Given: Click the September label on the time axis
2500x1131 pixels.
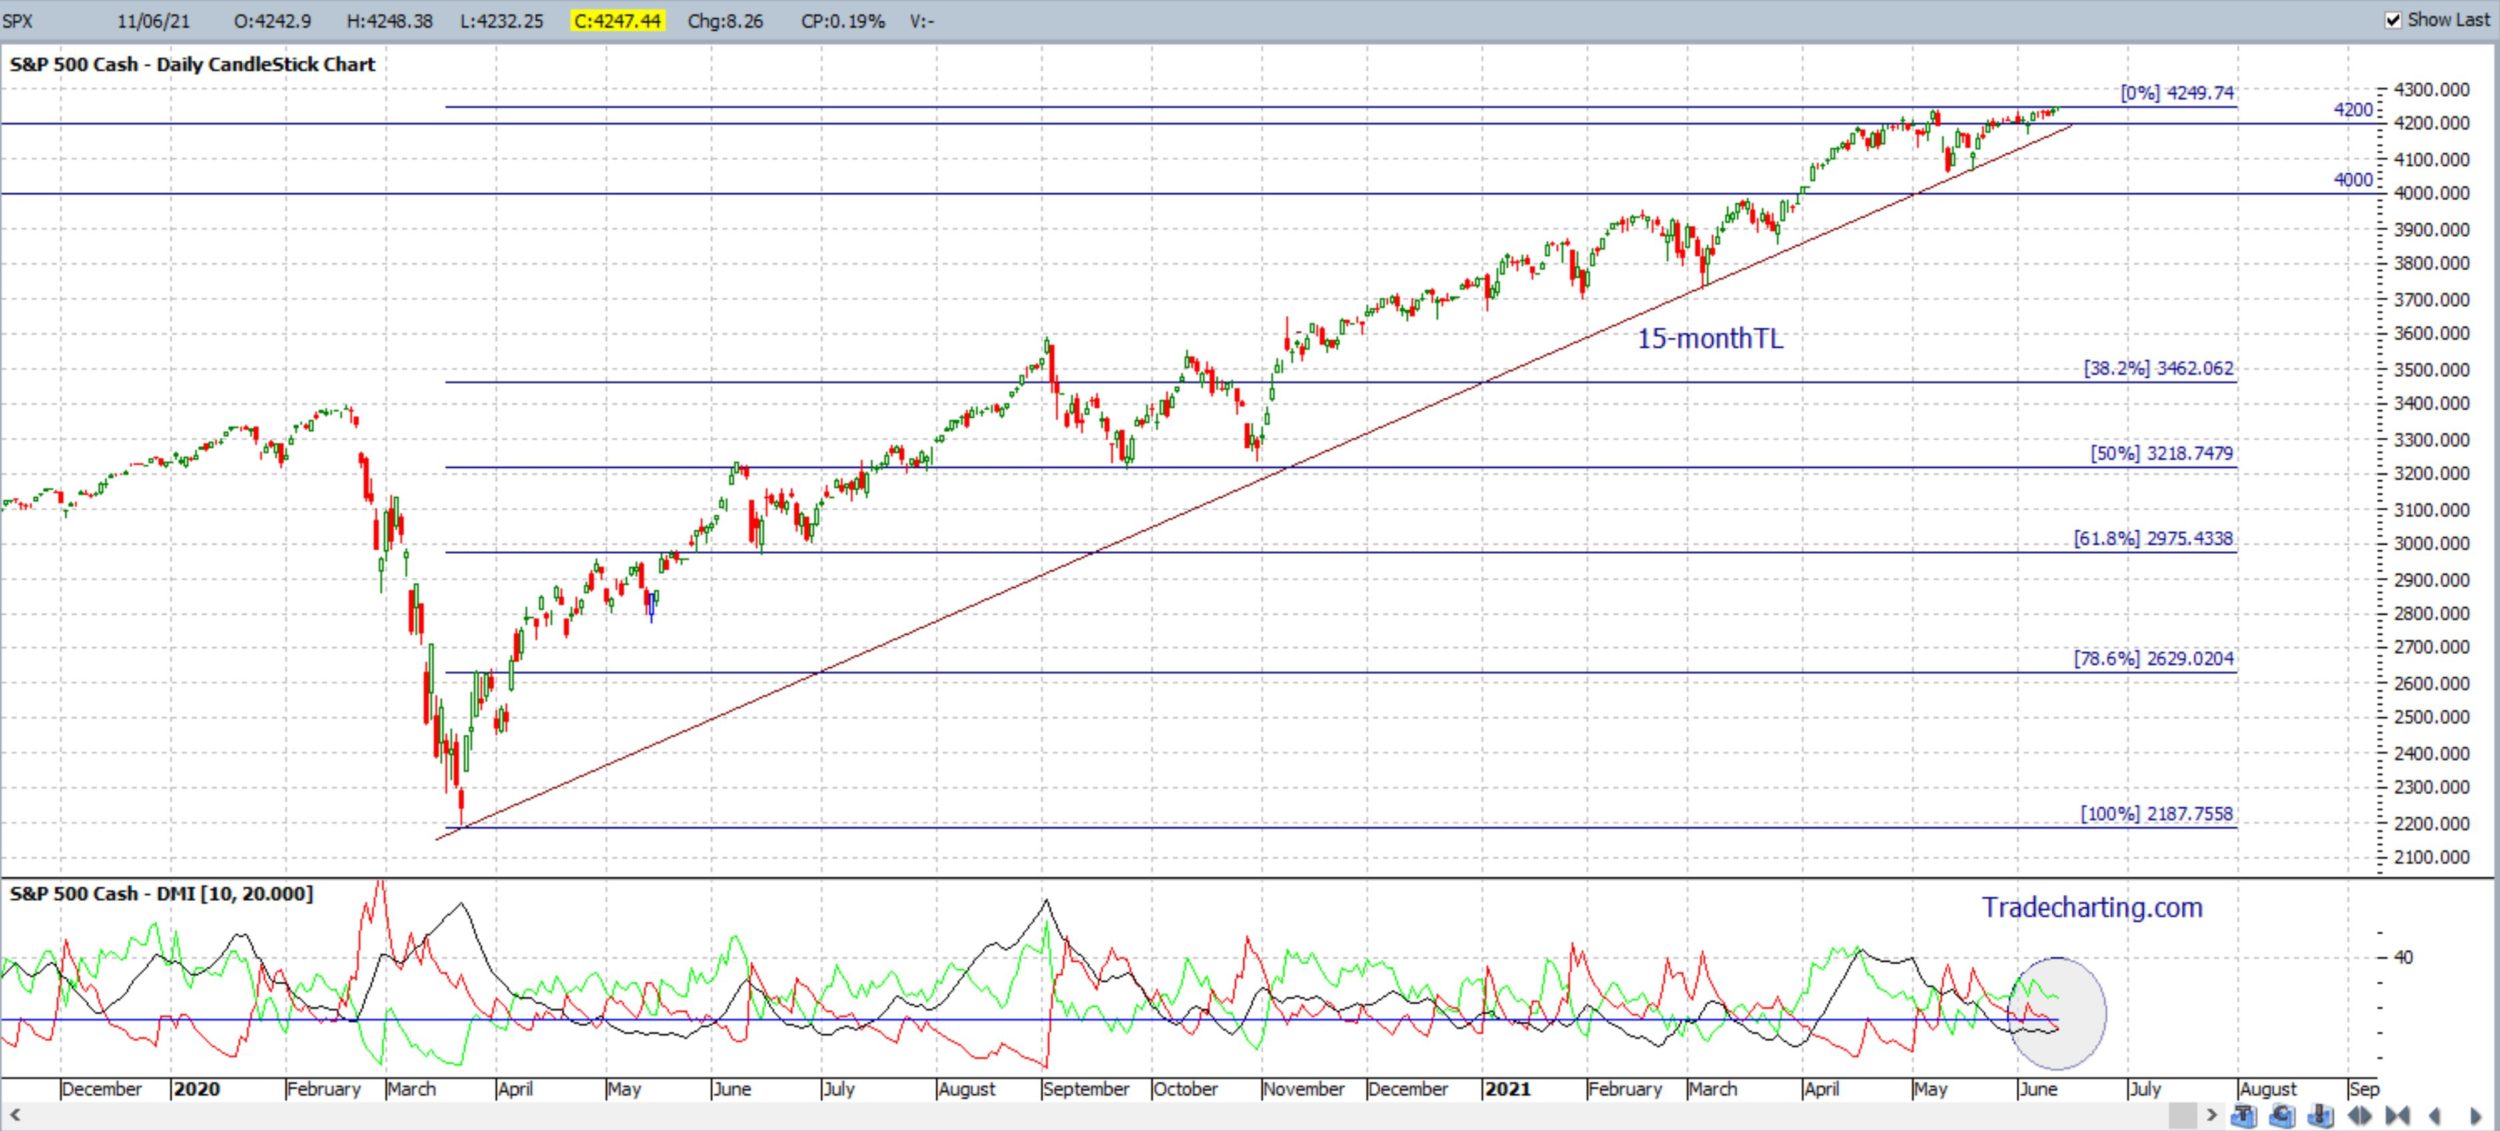Looking at the screenshot, I should [x=1086, y=1088].
